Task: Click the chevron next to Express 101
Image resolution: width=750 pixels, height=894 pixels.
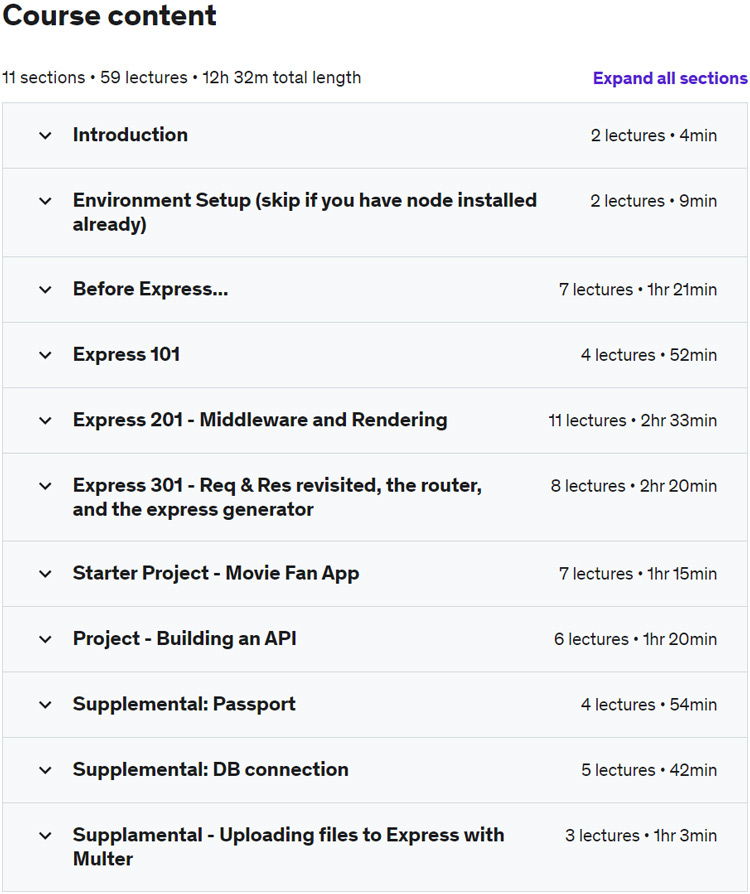Action: (45, 355)
